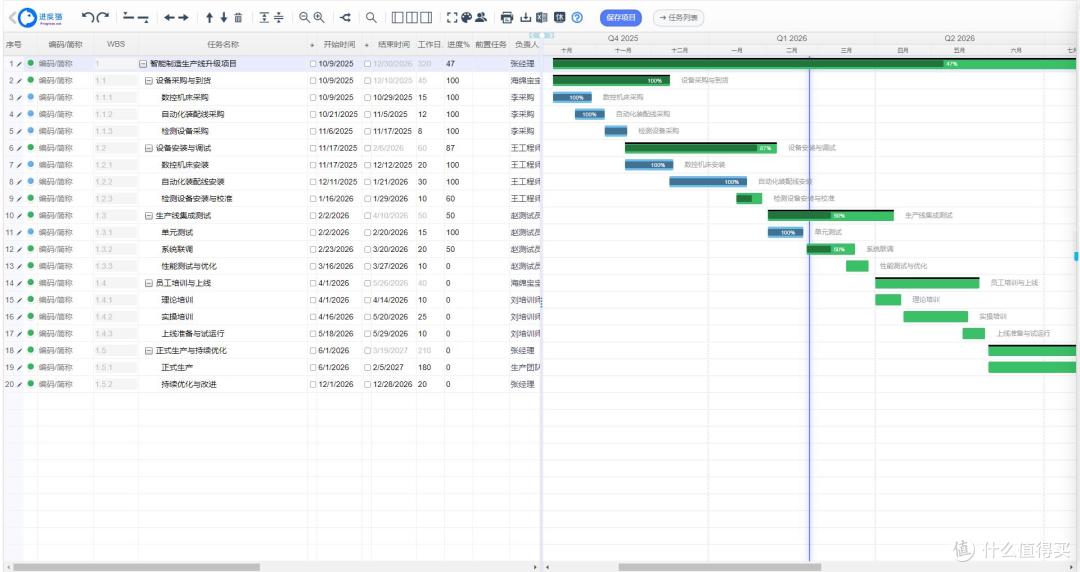The width and height of the screenshot is (1080, 572).
Task: Switch to Gantt-only layout icon
Action: point(426,17)
